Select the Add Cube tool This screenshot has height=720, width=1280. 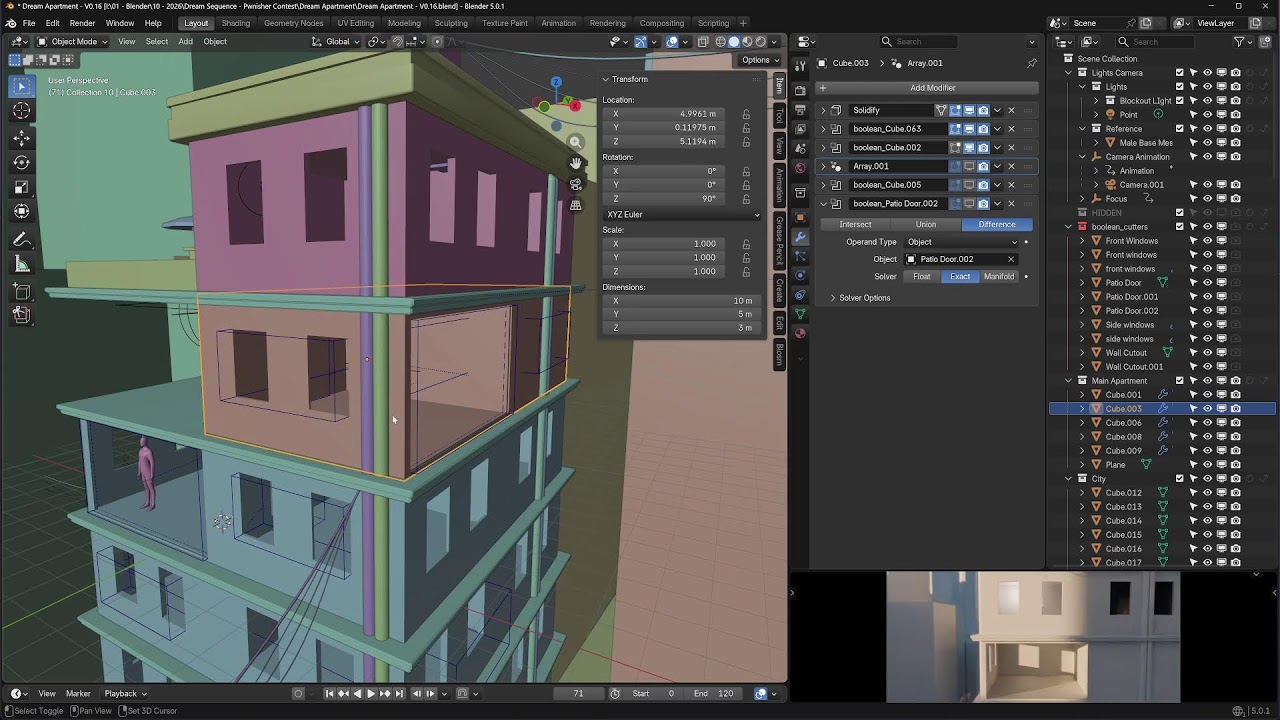pos(21,291)
